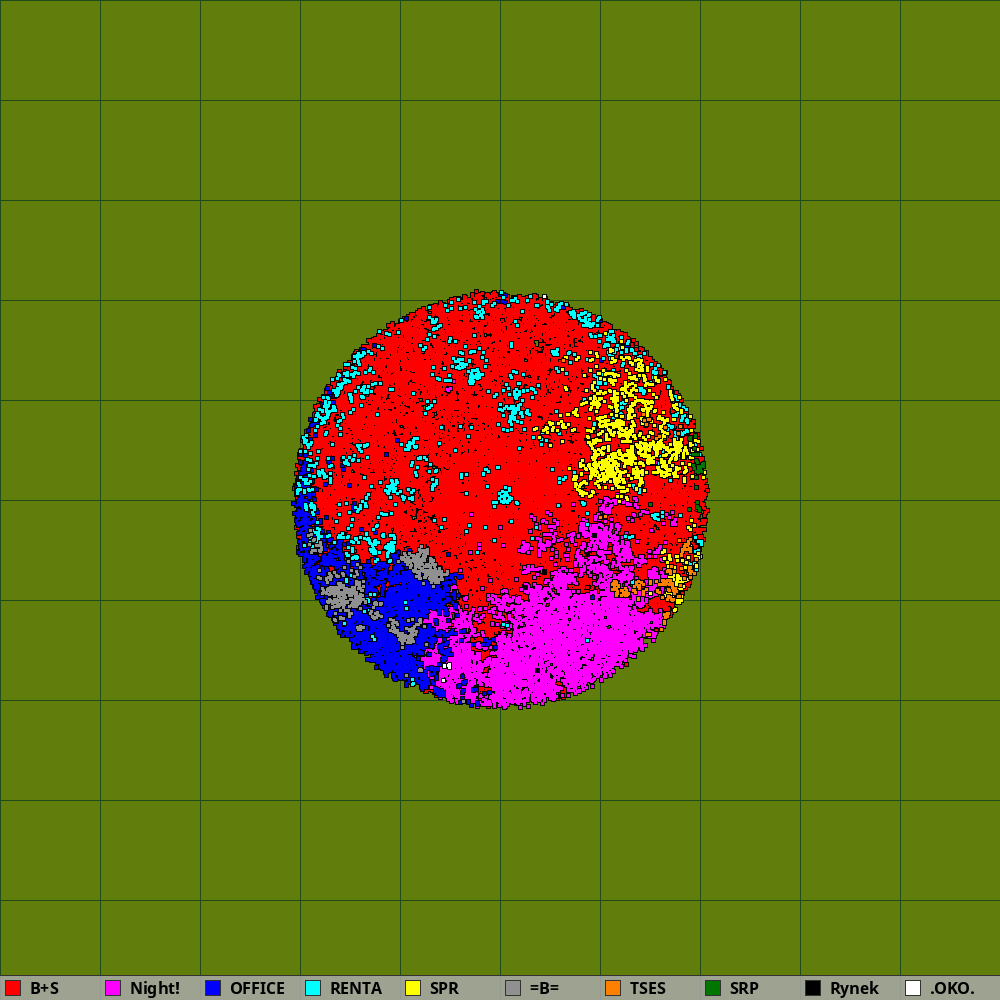Click the orange TSES legend swatch
Screen dimensions: 1000x1000
click(x=613, y=988)
